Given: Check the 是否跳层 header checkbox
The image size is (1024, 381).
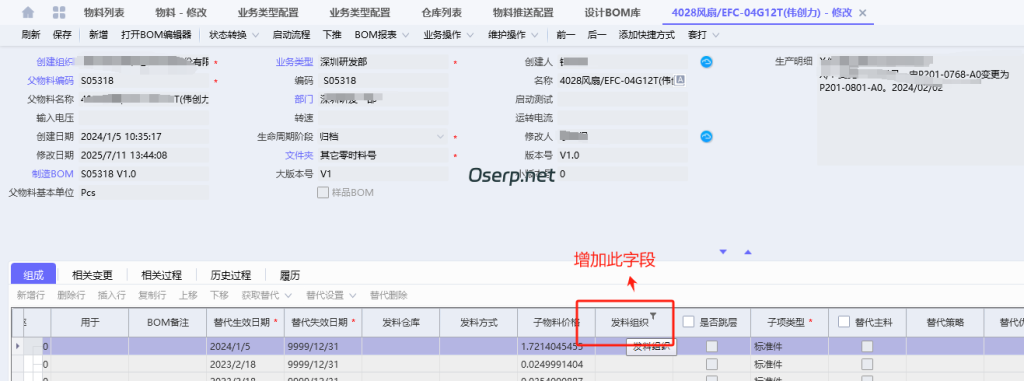Looking at the screenshot, I should click(689, 322).
